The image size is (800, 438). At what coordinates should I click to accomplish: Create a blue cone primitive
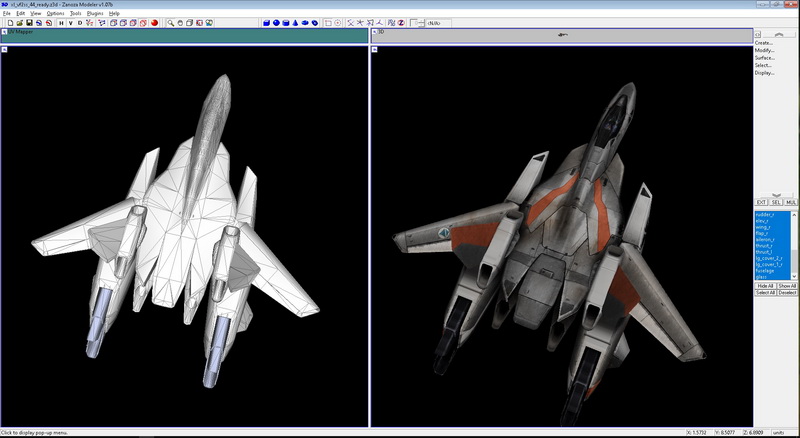tap(295, 23)
